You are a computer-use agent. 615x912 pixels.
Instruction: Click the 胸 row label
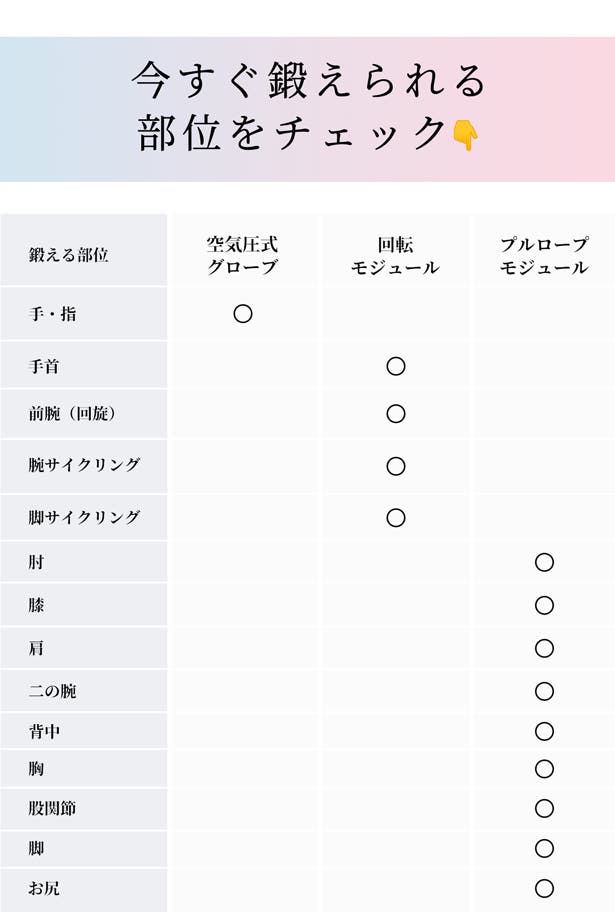tap(37, 769)
